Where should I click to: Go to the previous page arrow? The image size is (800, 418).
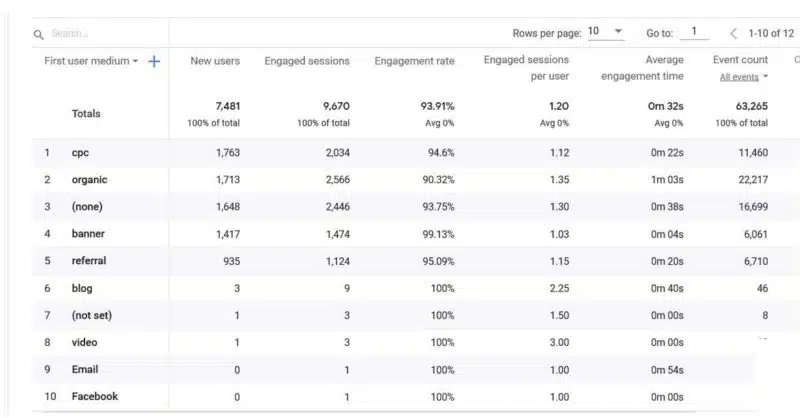734,33
